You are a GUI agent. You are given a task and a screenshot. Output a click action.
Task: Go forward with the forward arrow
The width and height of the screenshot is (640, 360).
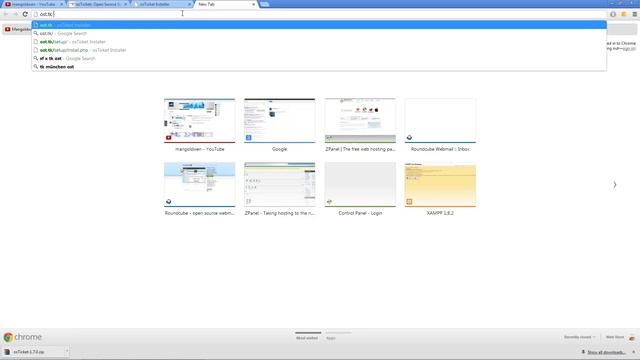point(15,14)
